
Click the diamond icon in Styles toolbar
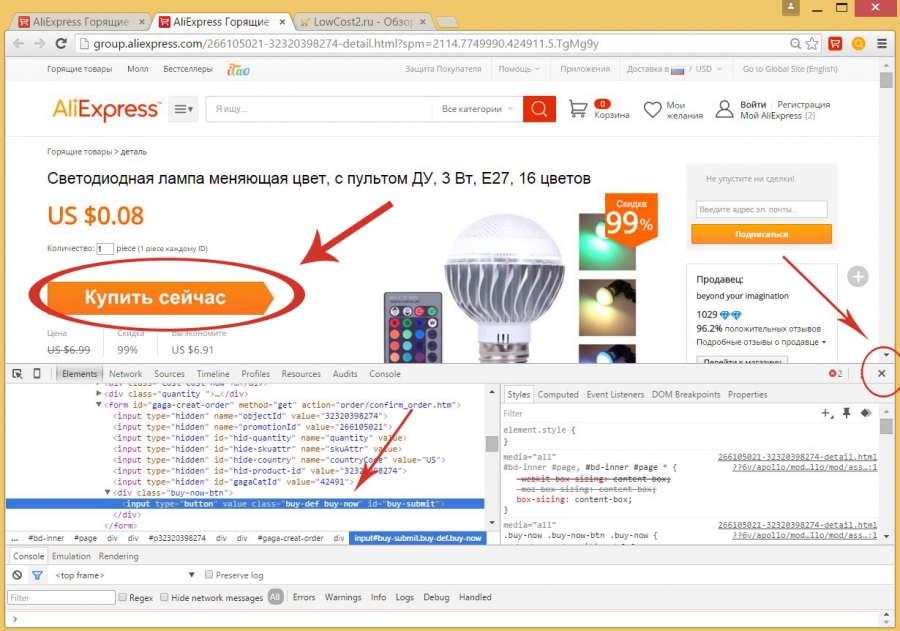[x=866, y=413]
